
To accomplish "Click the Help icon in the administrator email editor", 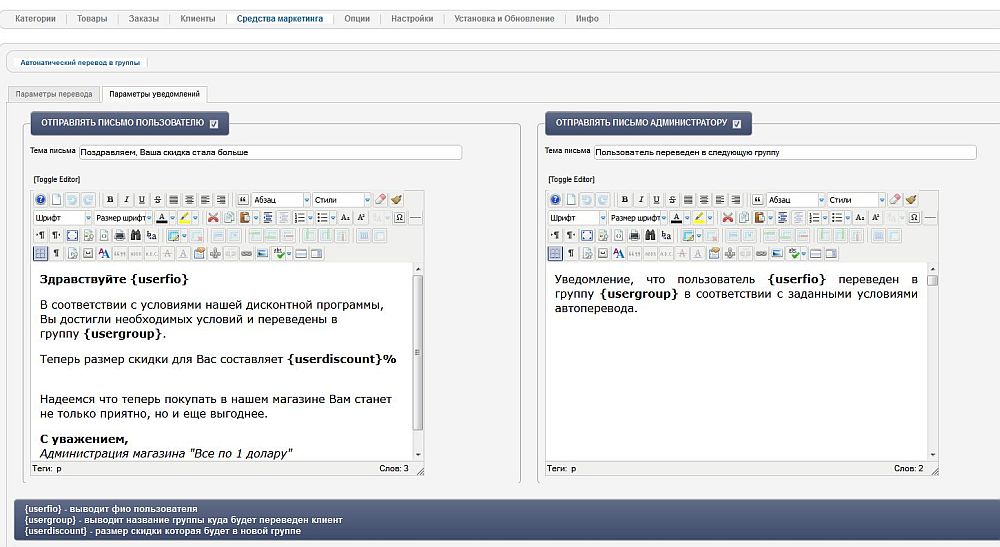I will pos(556,200).
